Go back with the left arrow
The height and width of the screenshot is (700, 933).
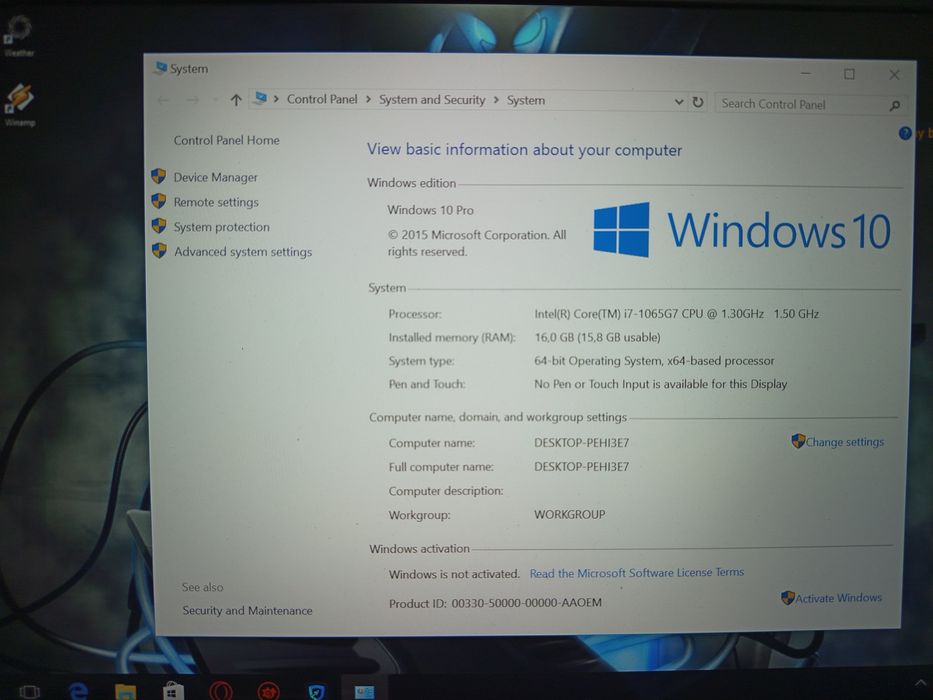click(163, 101)
